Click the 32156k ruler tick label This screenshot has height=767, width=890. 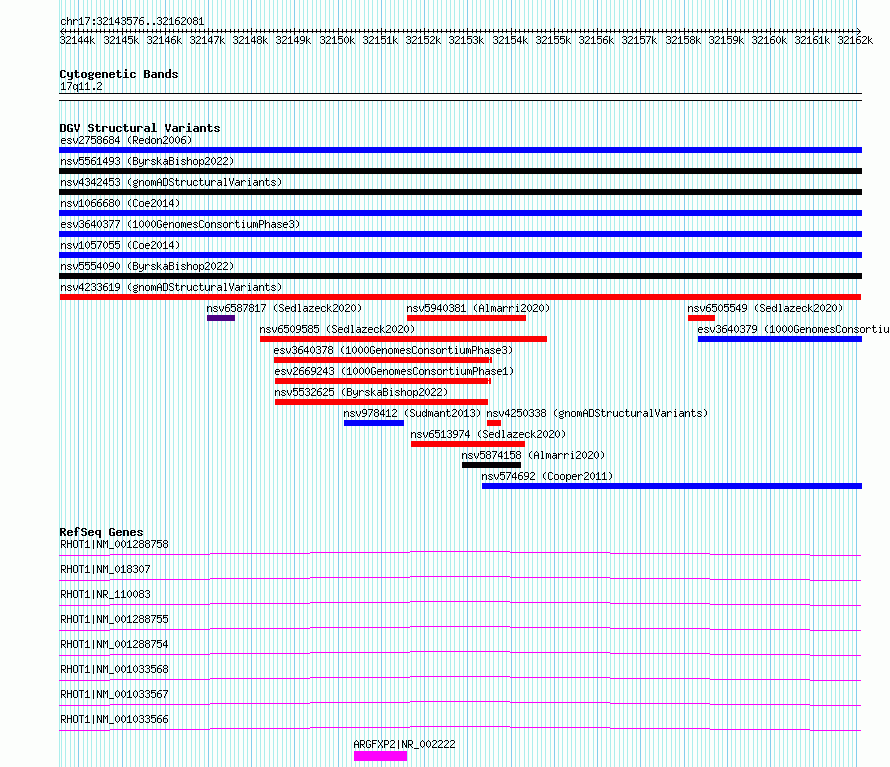pyautogui.click(x=596, y=40)
